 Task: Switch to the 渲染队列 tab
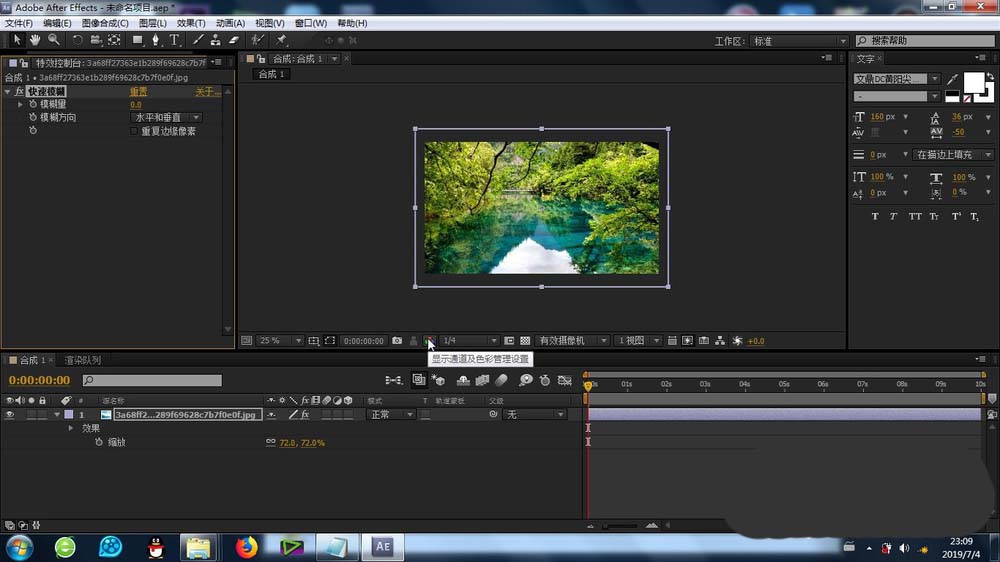pos(82,360)
